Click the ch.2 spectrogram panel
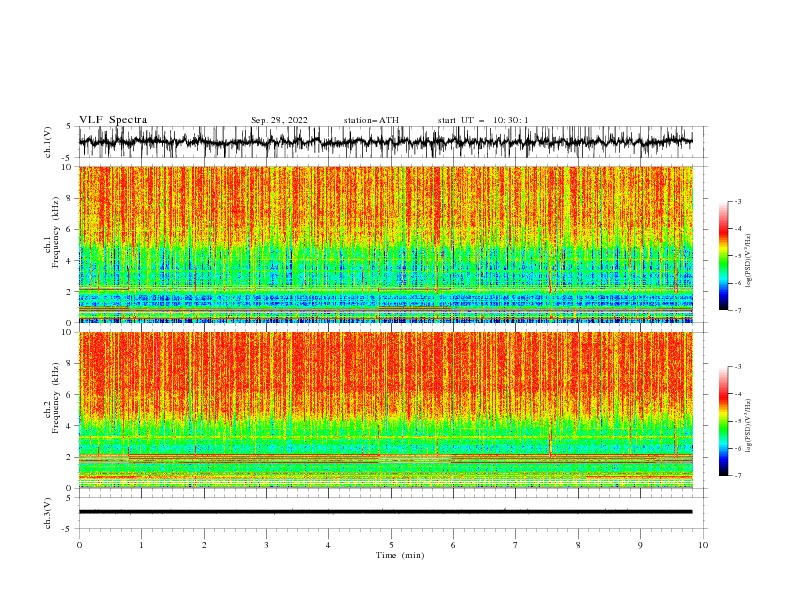The image size is (792, 612). tap(386, 410)
